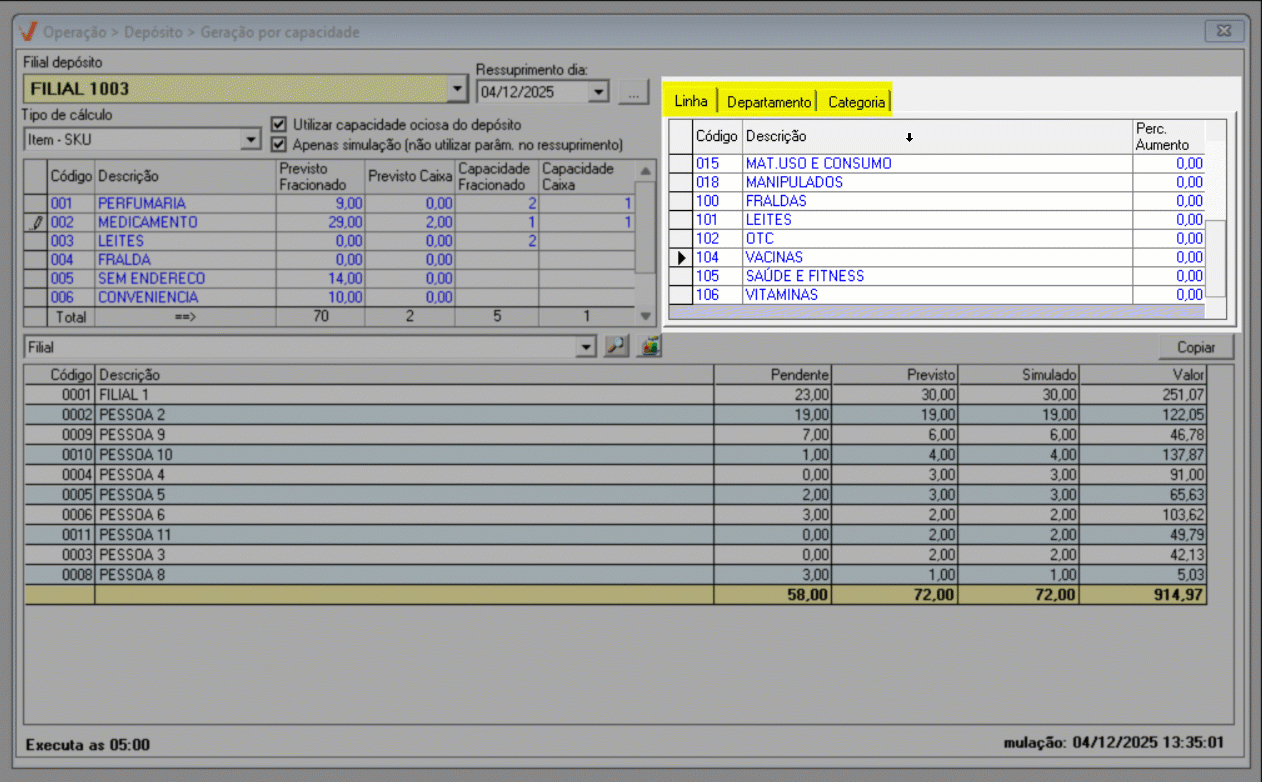The image size is (1262, 782).
Task: Click the close X button of window
Action: point(1225,31)
